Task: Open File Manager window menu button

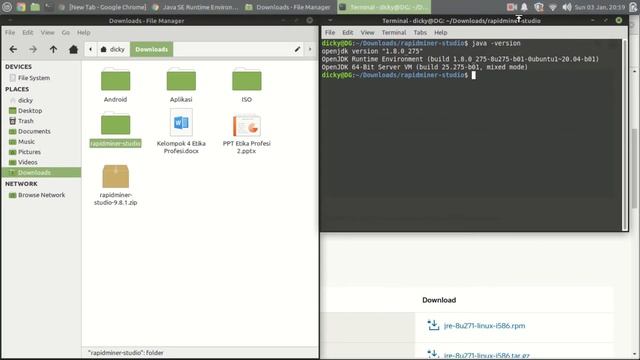Action: click(x=10, y=20)
